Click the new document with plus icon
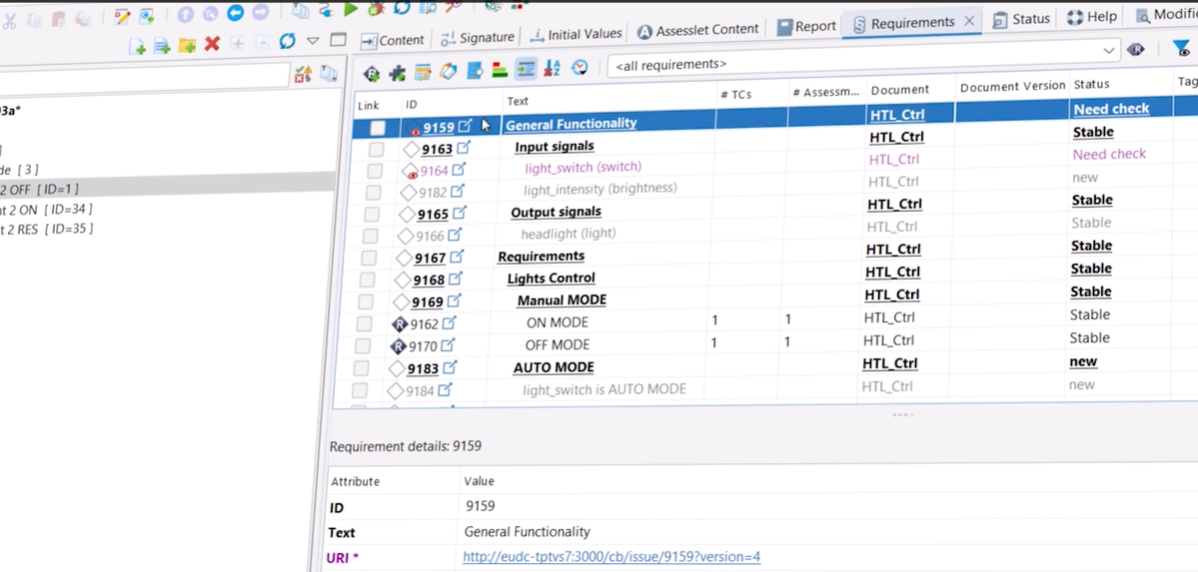The width and height of the screenshot is (1198, 572). 138,47
